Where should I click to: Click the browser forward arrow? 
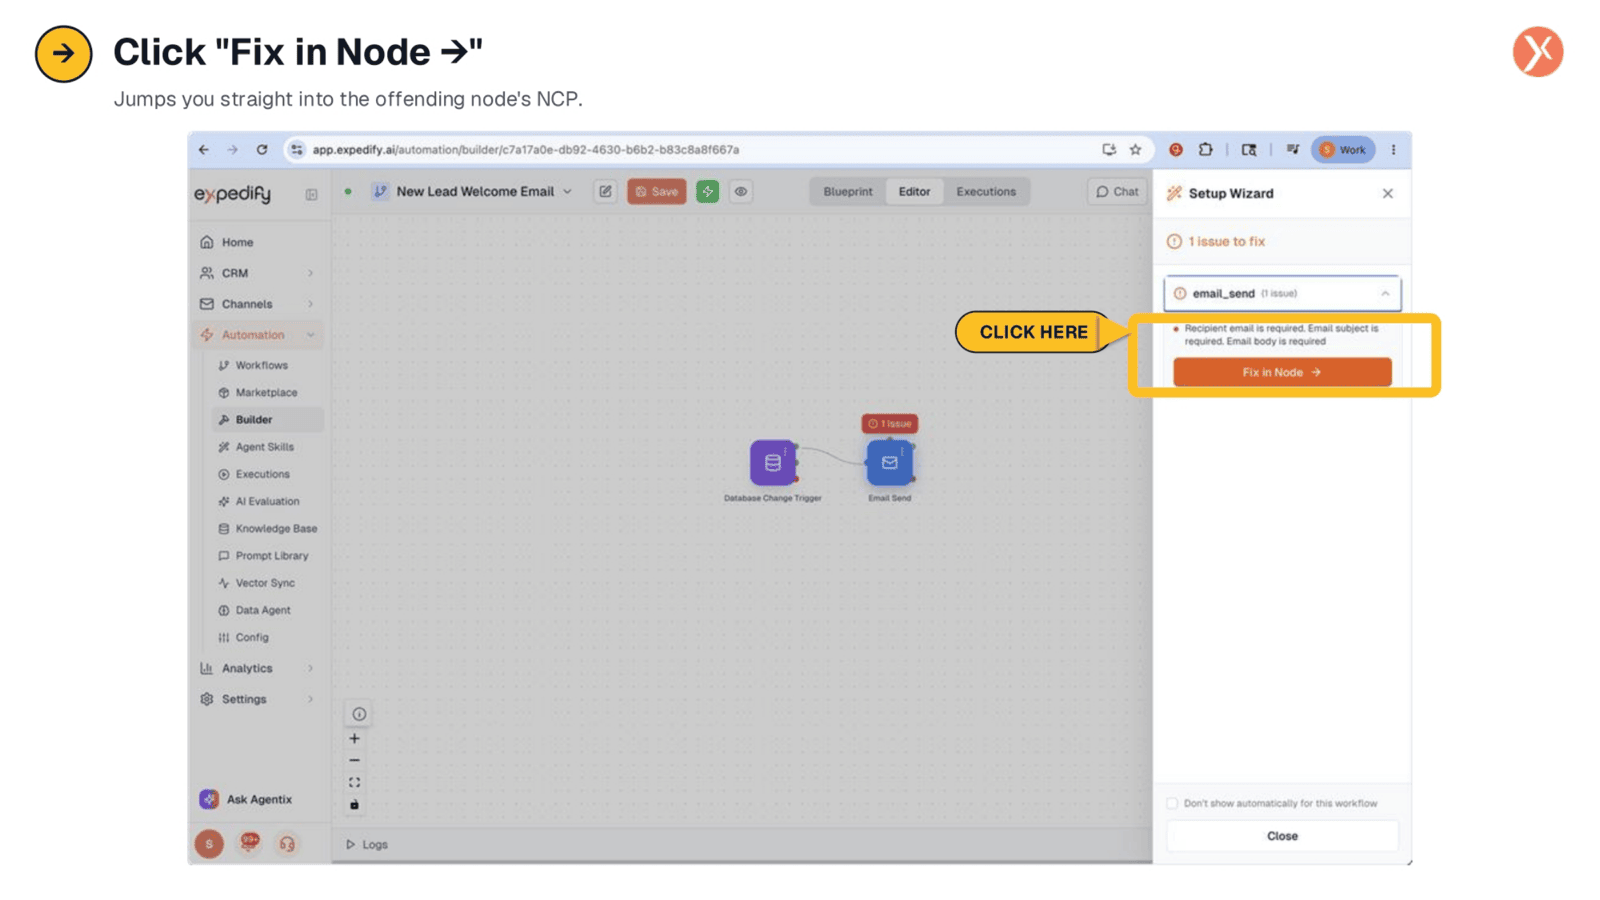[x=232, y=149]
